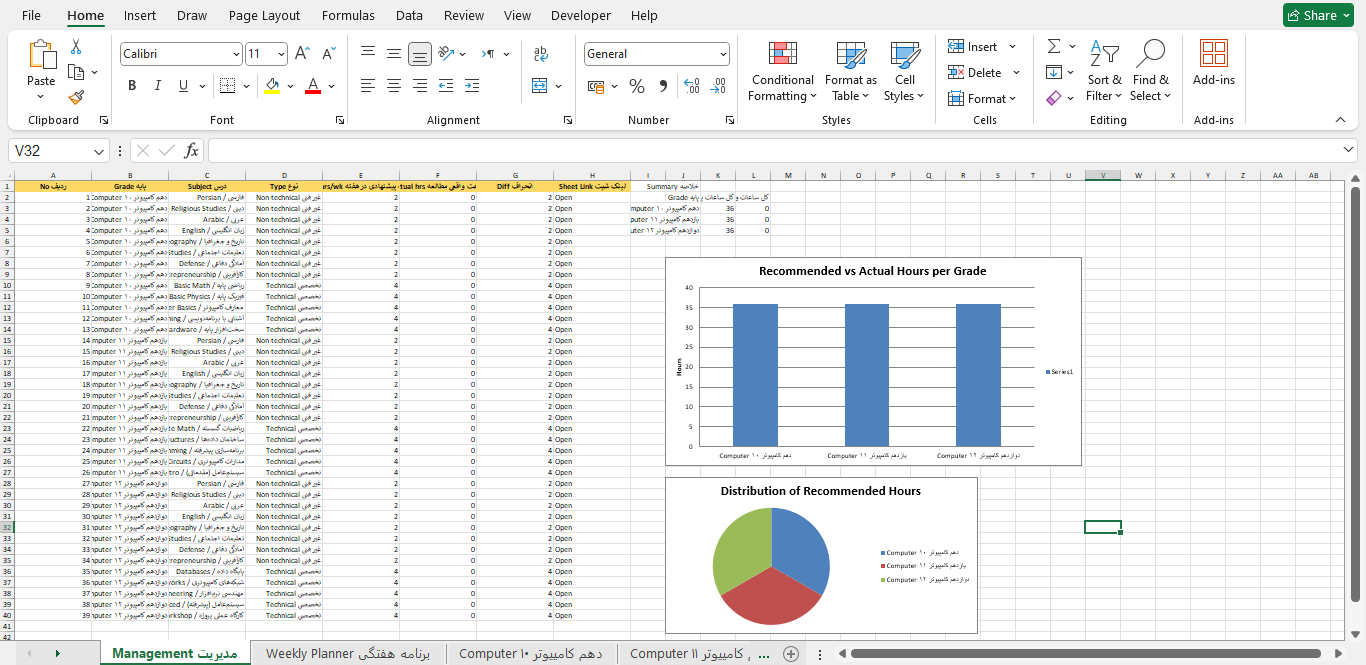Click the Insert Function fx icon
This screenshot has width=1366, height=665.
click(192, 151)
